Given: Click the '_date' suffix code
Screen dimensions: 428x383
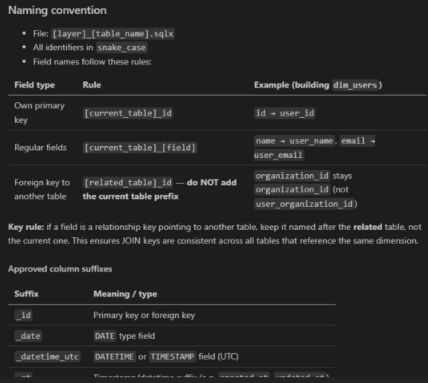Looking at the screenshot, I should click(x=28, y=336).
